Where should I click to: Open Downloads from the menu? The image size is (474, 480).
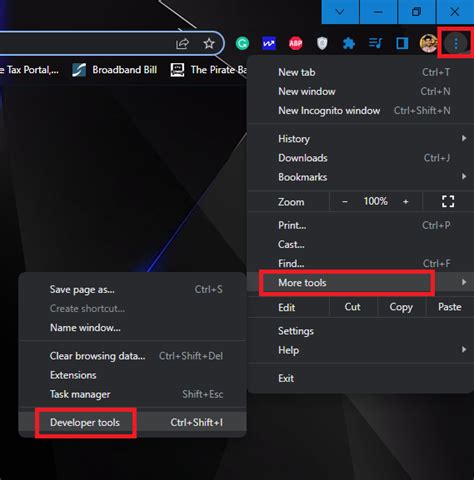point(361,158)
